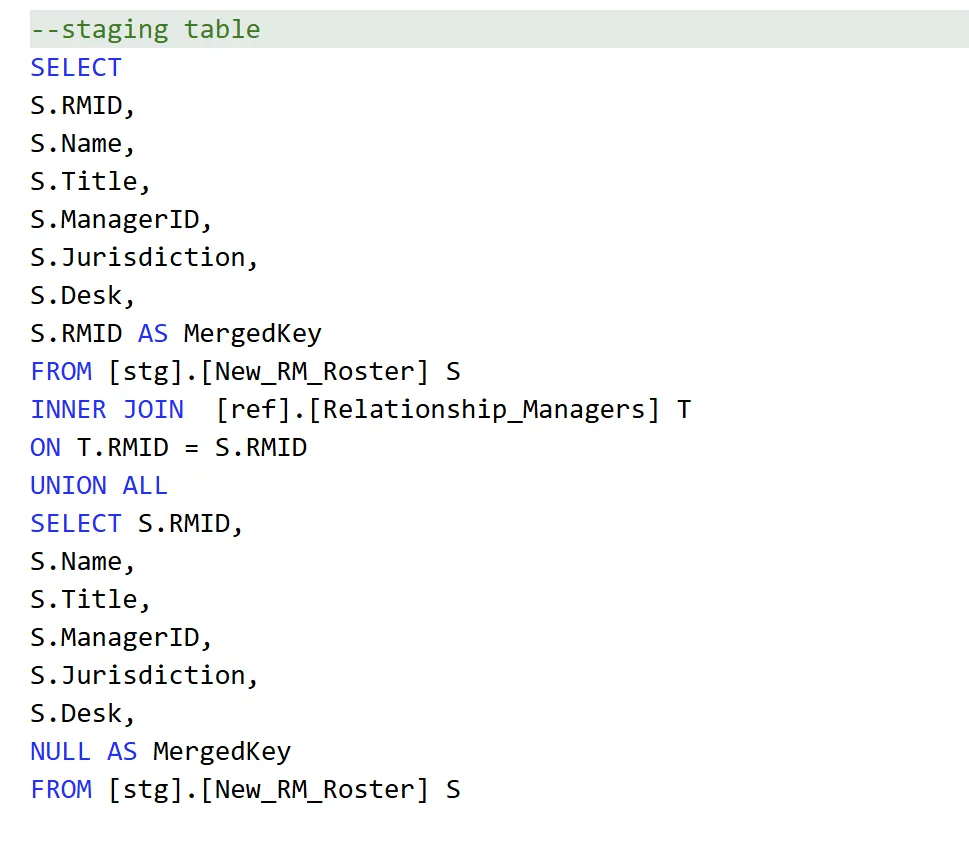Click 'S.Desk,' directly above 'NULL AS MergedKey'
Screen dimensions: 969x862
click(x=82, y=714)
